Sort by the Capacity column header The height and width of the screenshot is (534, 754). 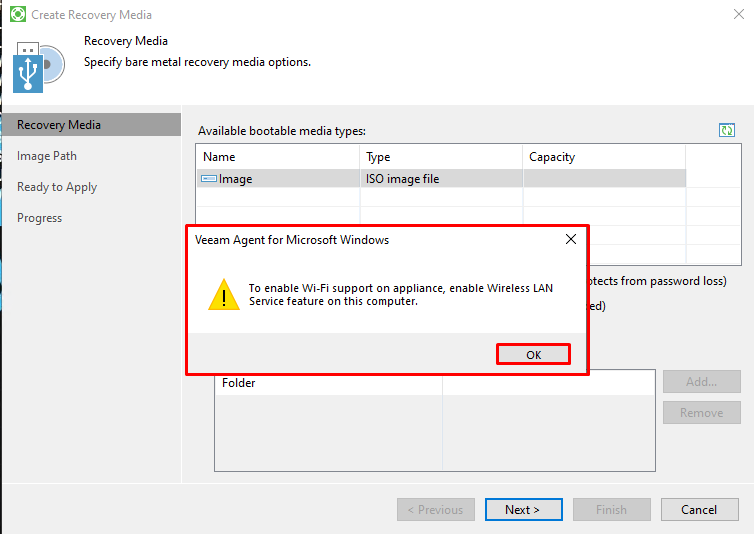[x=604, y=157]
